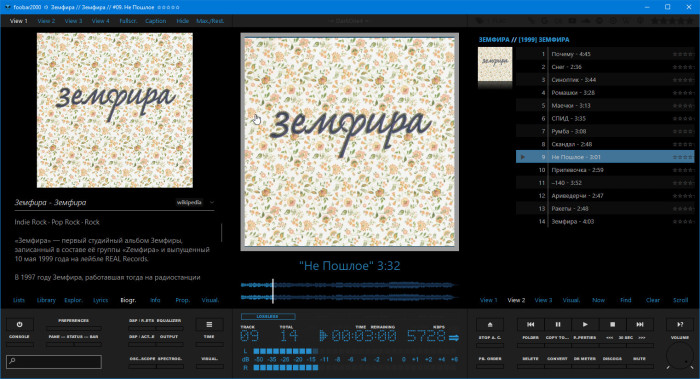The image size is (700, 379).
Task: Click the Hide menu item
Action: (x=182, y=21)
